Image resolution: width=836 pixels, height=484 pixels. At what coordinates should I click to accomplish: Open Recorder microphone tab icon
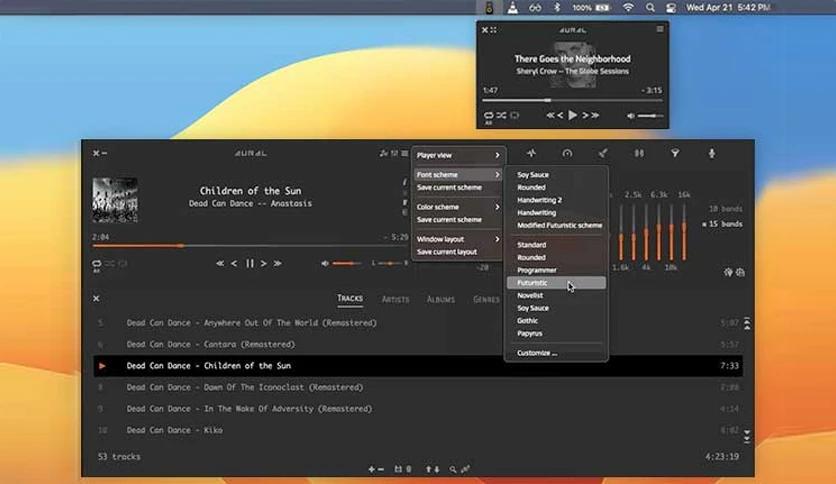point(711,154)
